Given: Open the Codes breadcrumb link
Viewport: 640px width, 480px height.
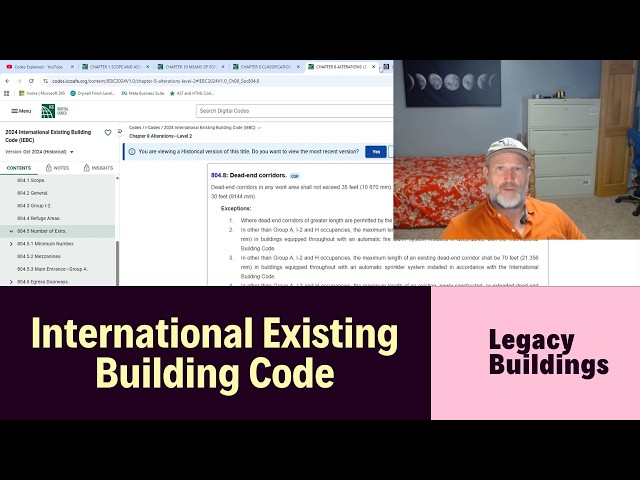Looking at the screenshot, I should pos(135,128).
